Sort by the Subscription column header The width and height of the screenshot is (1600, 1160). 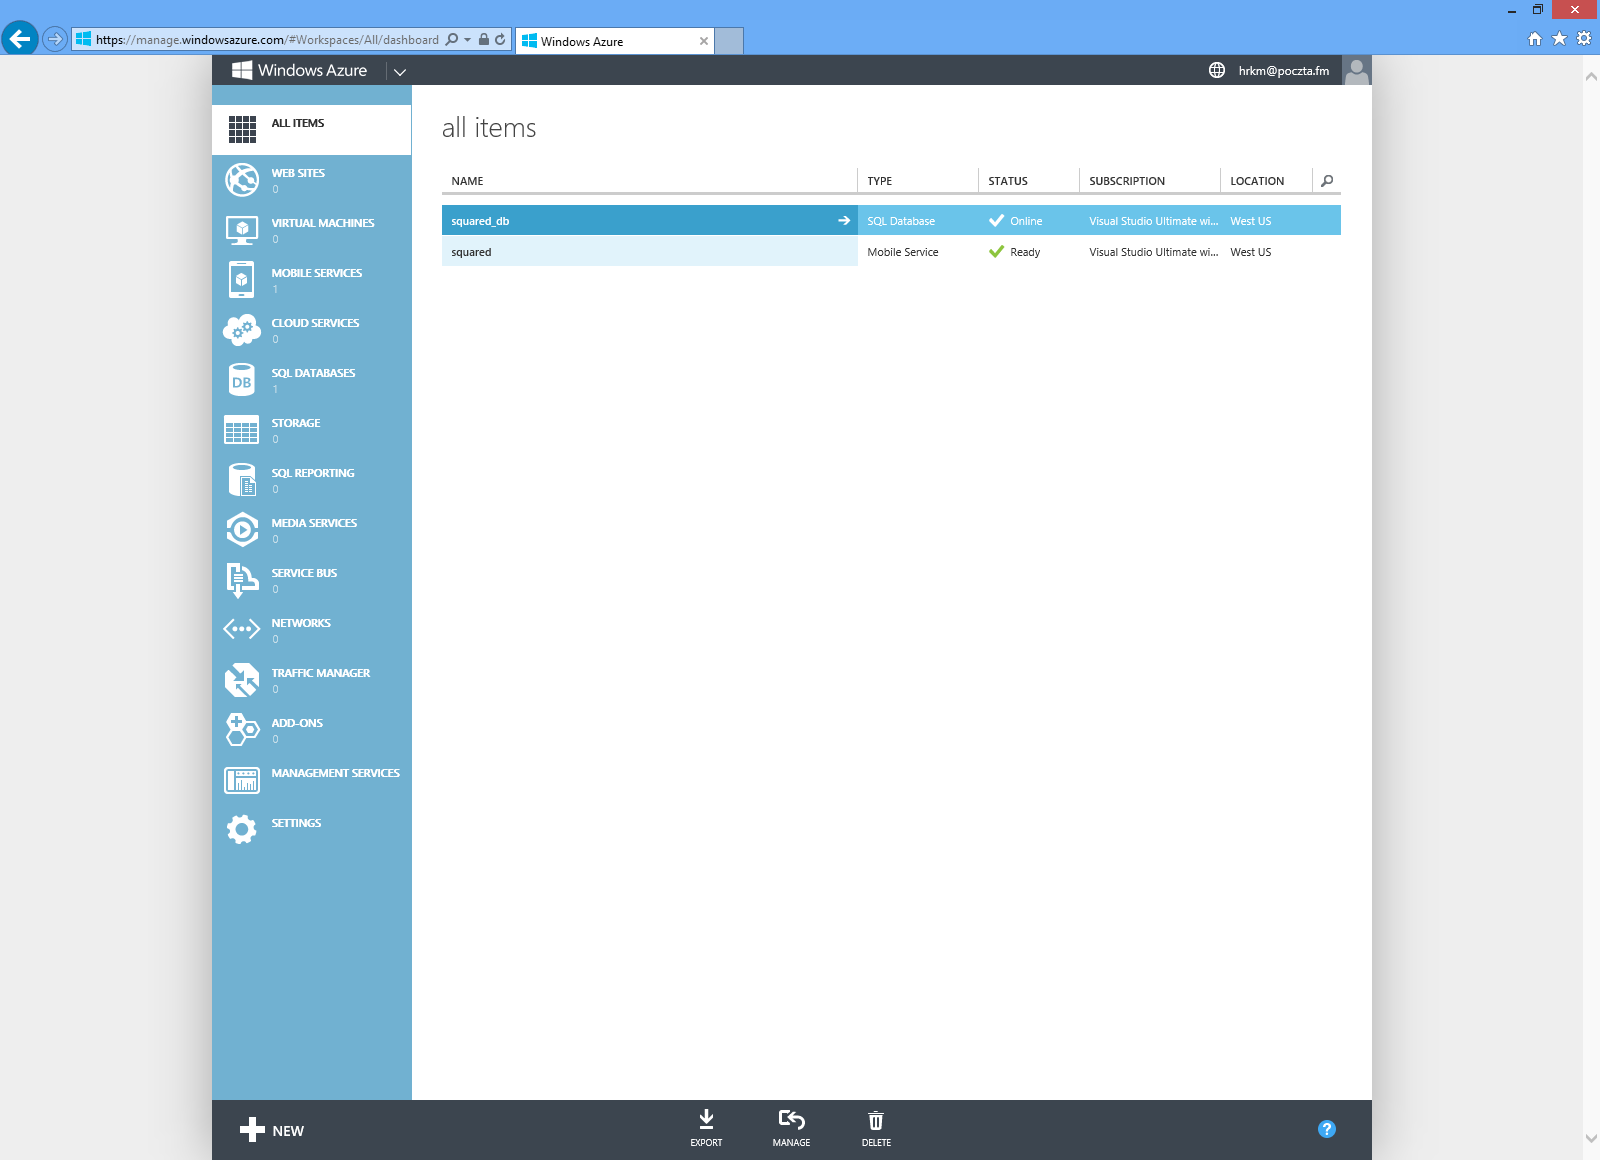pos(1127,181)
